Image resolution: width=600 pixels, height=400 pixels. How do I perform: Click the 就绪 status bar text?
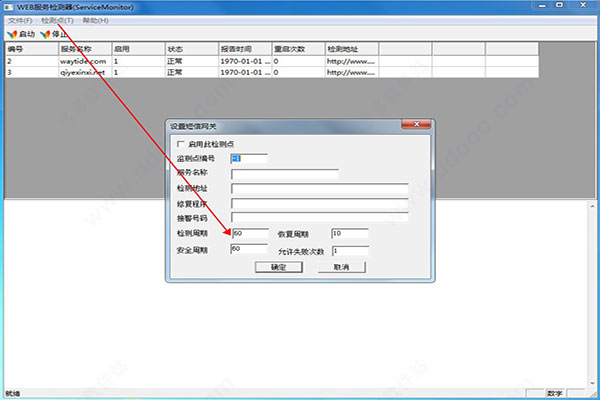13,393
